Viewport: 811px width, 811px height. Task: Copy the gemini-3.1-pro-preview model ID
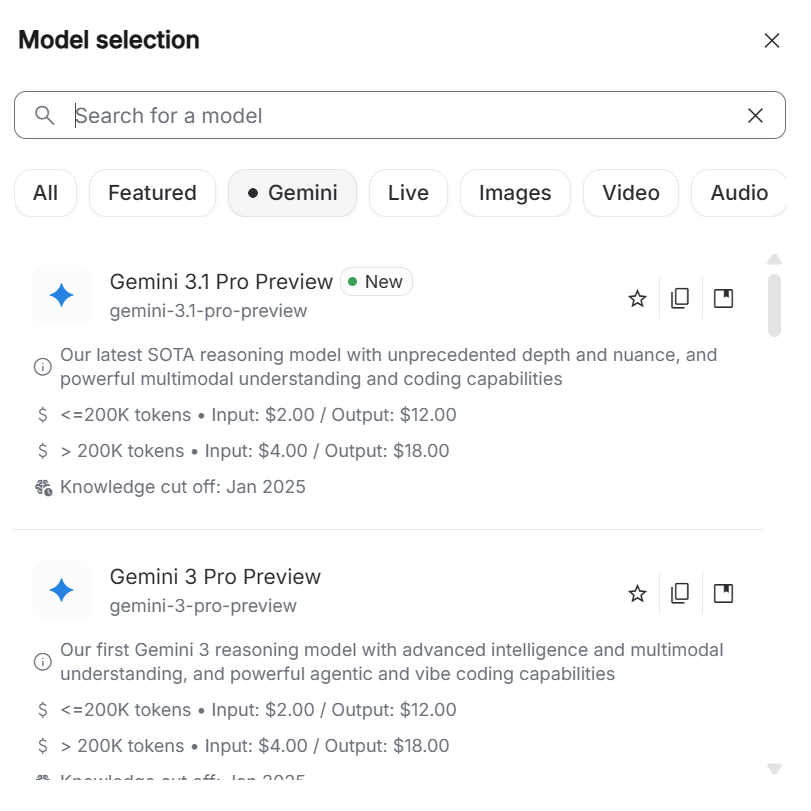point(680,298)
